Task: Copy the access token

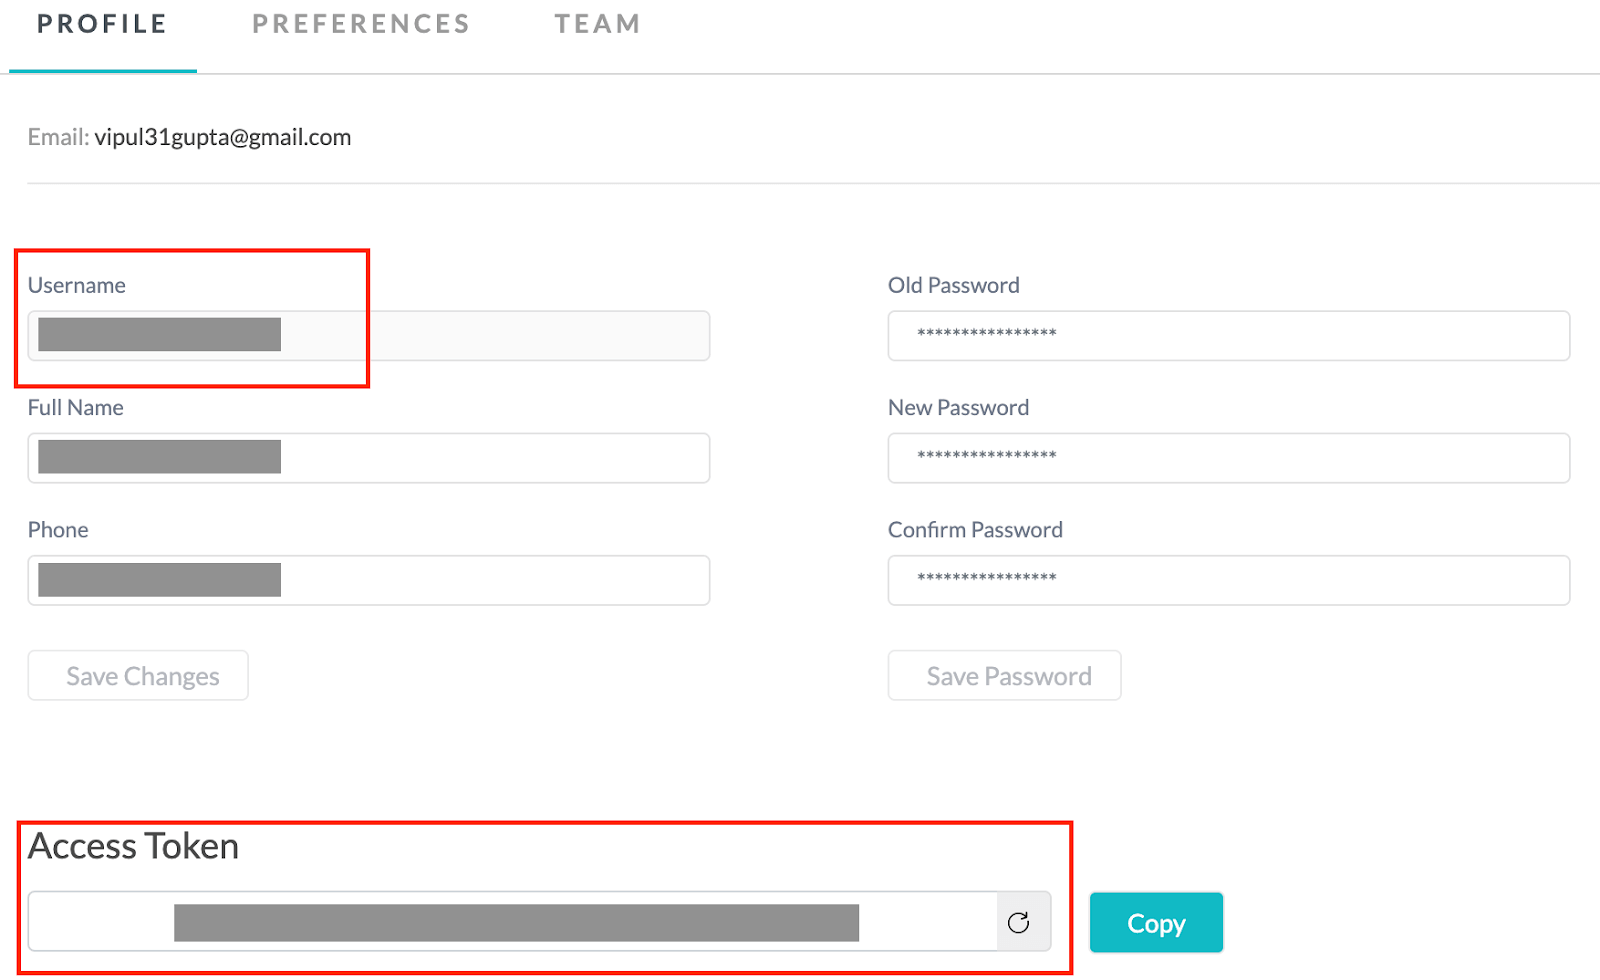Action: (1156, 922)
